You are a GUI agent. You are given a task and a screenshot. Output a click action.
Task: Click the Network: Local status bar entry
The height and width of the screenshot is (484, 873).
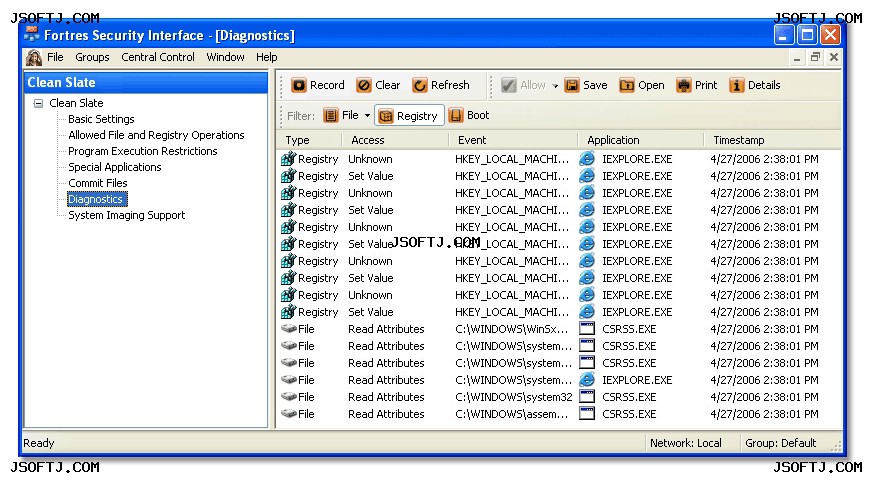point(685,443)
